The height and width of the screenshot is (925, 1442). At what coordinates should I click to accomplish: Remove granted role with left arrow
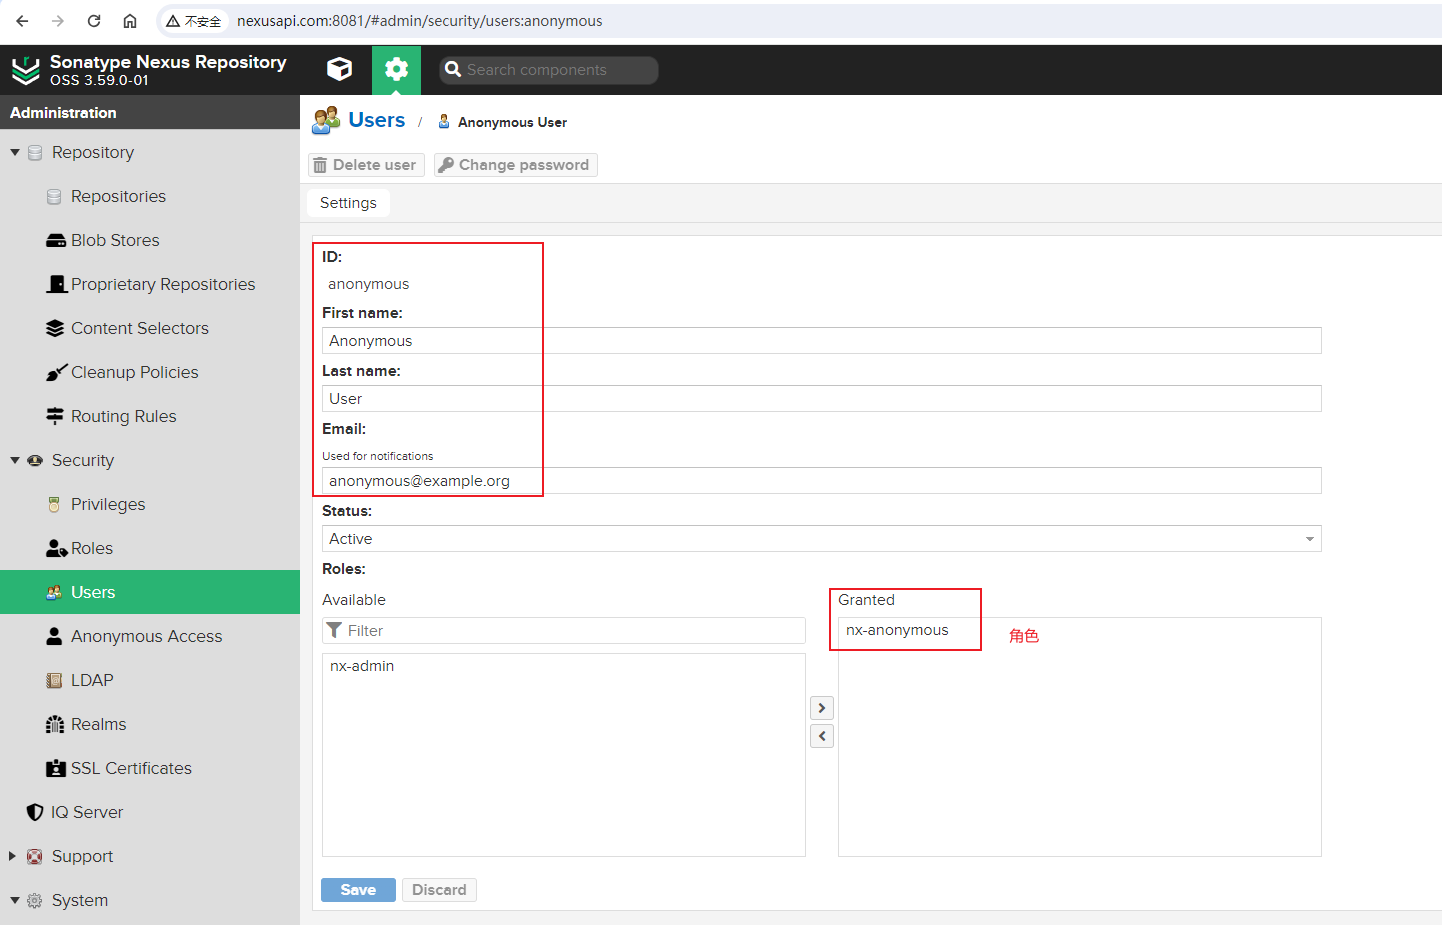(x=822, y=736)
